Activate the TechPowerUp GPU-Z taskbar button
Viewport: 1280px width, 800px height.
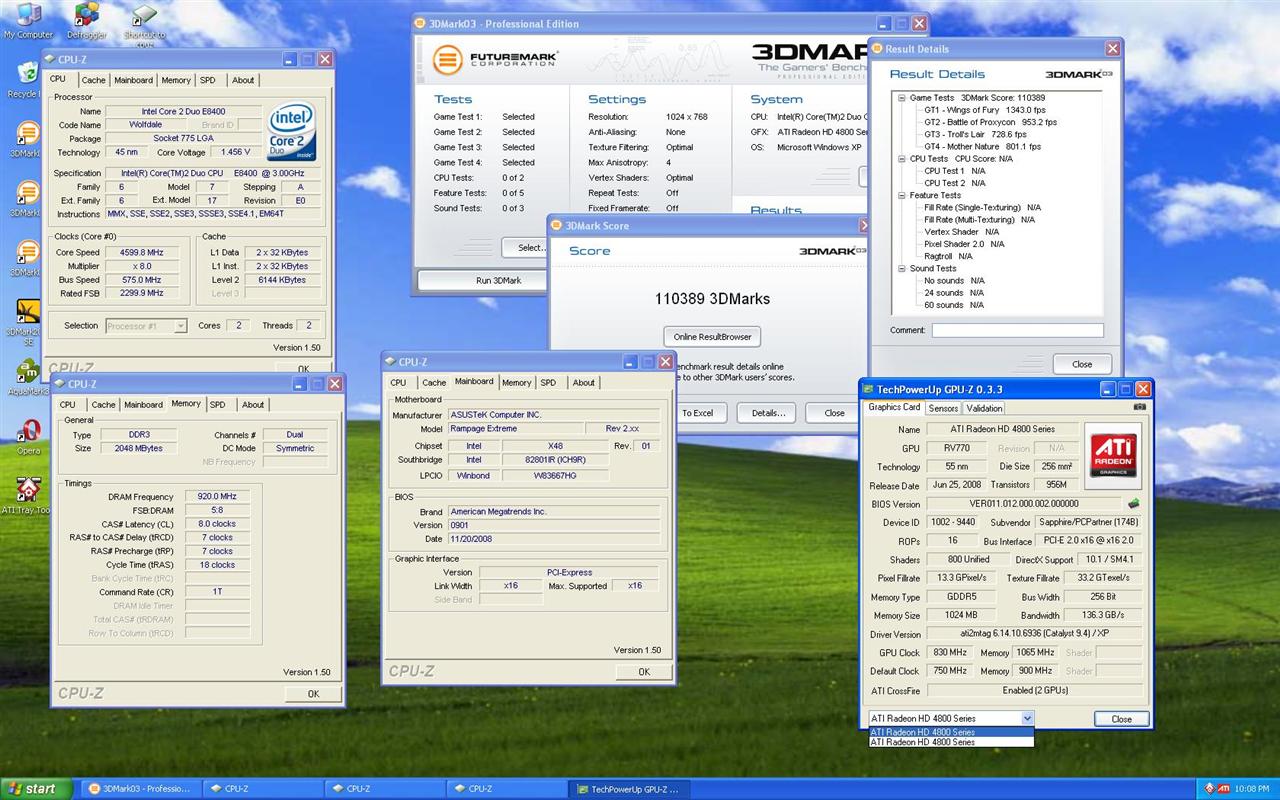[x=629, y=789]
